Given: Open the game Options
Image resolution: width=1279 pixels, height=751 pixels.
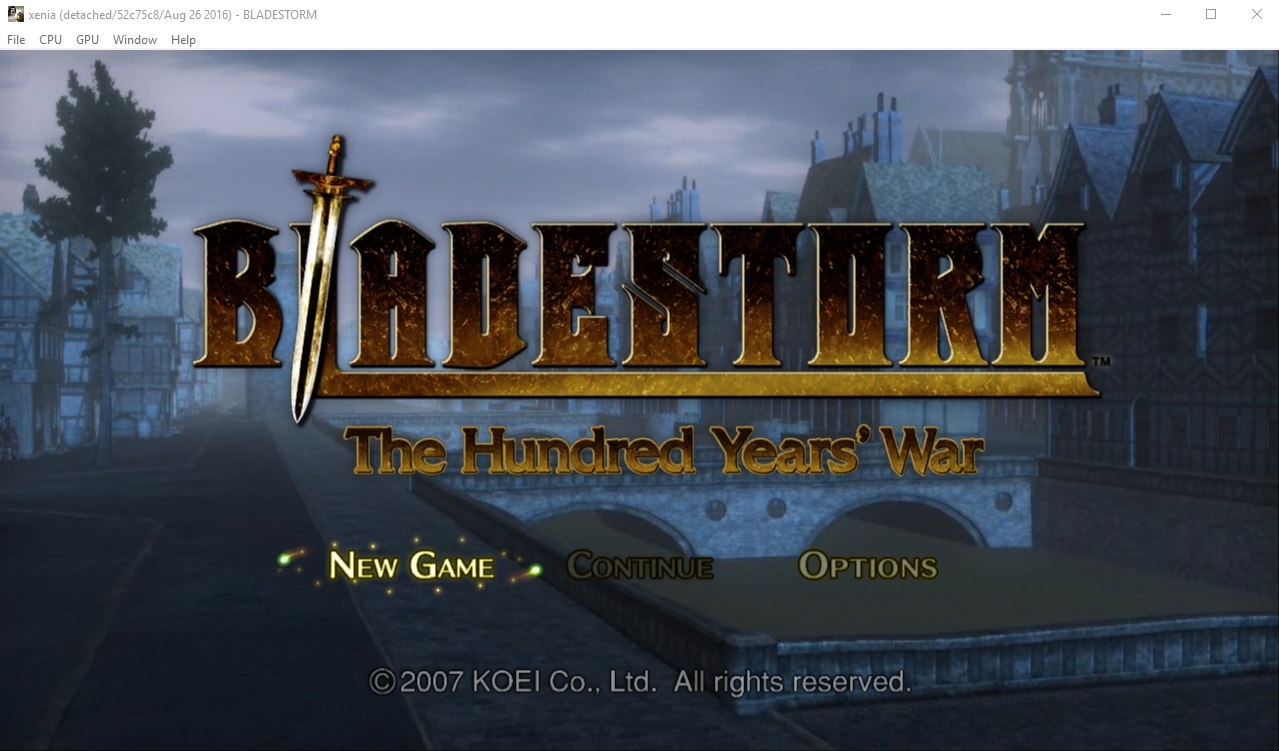Looking at the screenshot, I should 868,567.
